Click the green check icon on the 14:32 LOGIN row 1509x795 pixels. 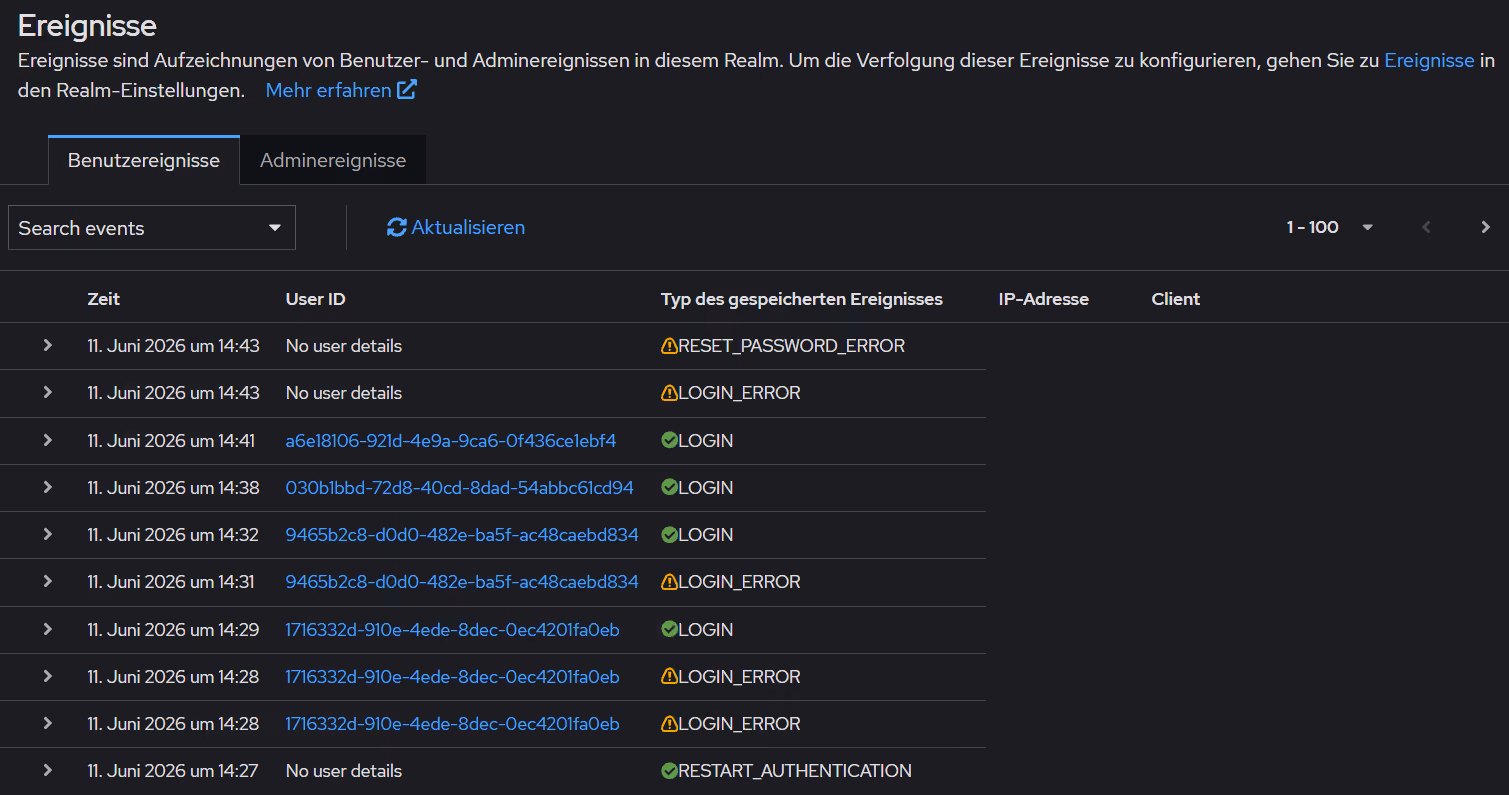[x=669, y=535]
